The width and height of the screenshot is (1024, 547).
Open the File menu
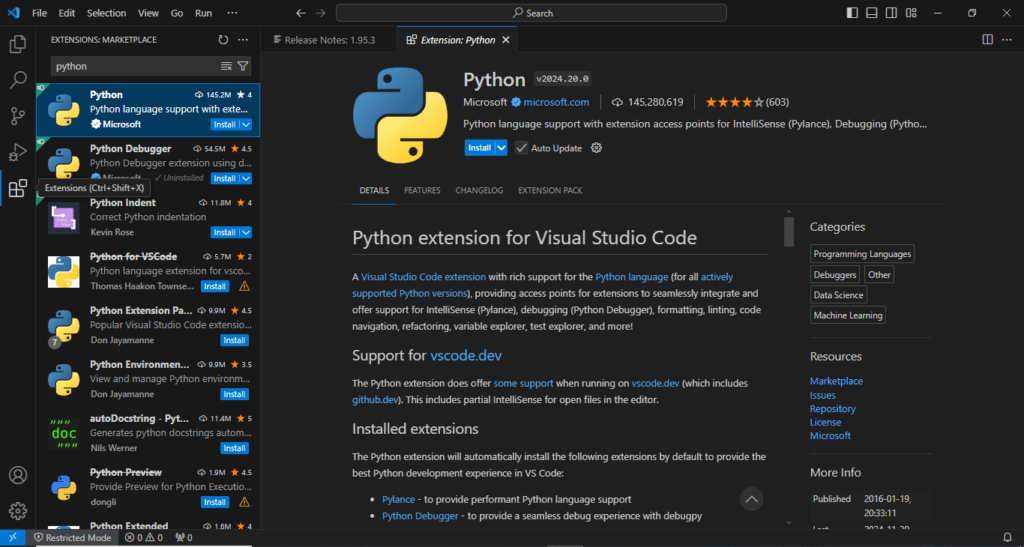tap(39, 13)
